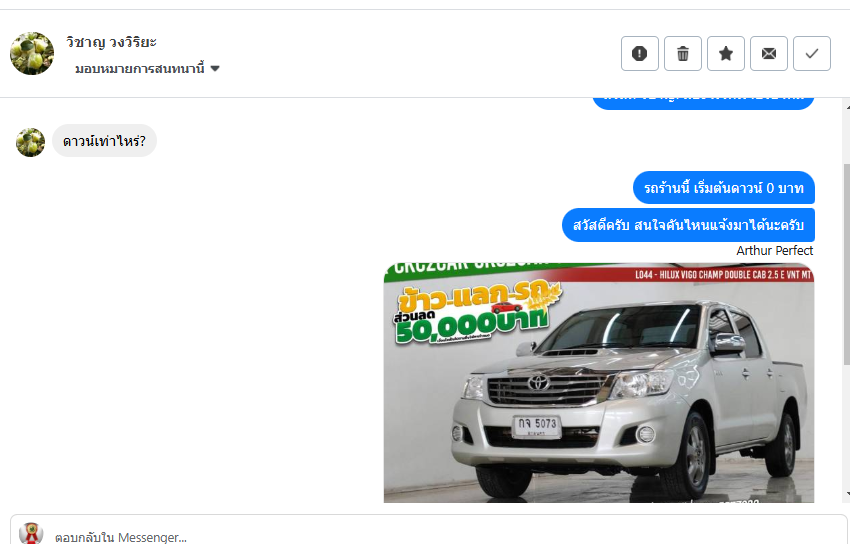The height and width of the screenshot is (544, 850).
Task: Open the Hilux Vigo truck photo
Action: tap(599, 383)
